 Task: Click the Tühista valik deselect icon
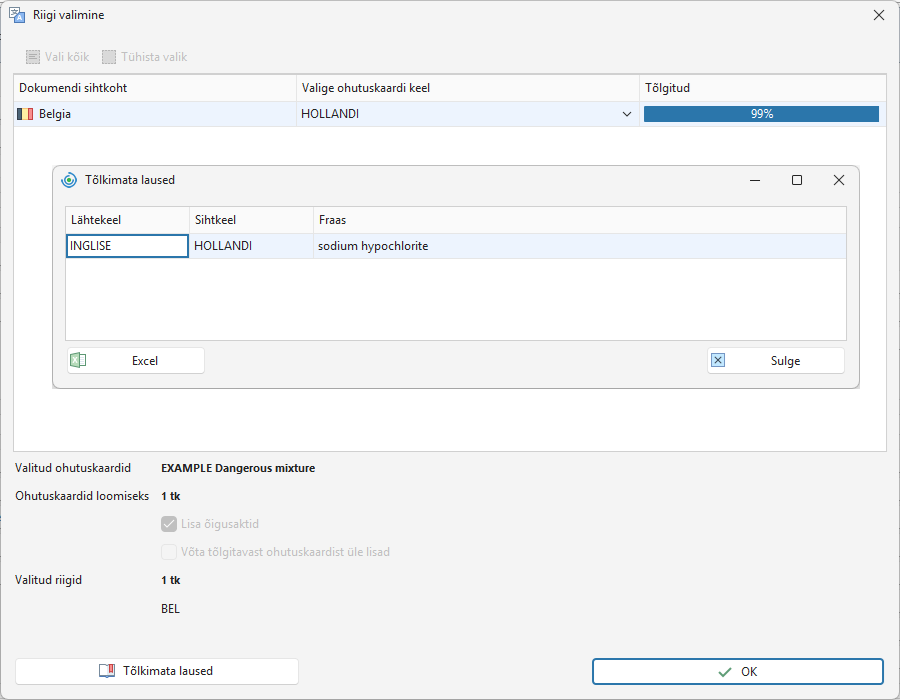point(109,57)
